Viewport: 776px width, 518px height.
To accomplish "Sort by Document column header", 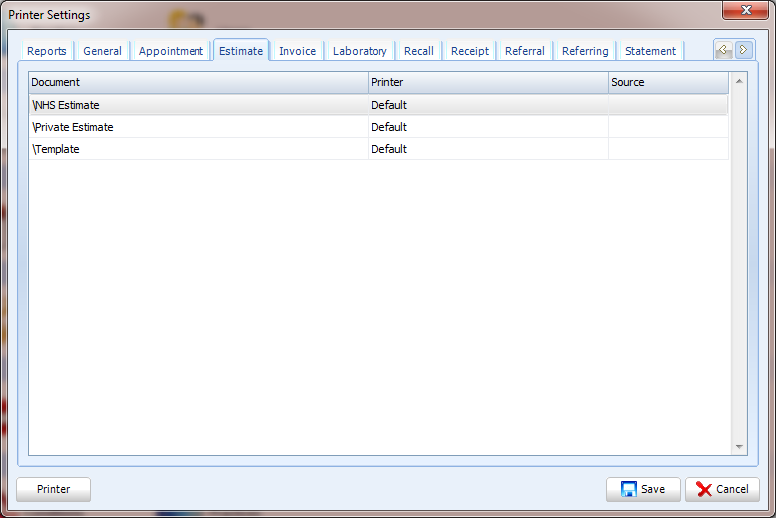I will tap(198, 82).
